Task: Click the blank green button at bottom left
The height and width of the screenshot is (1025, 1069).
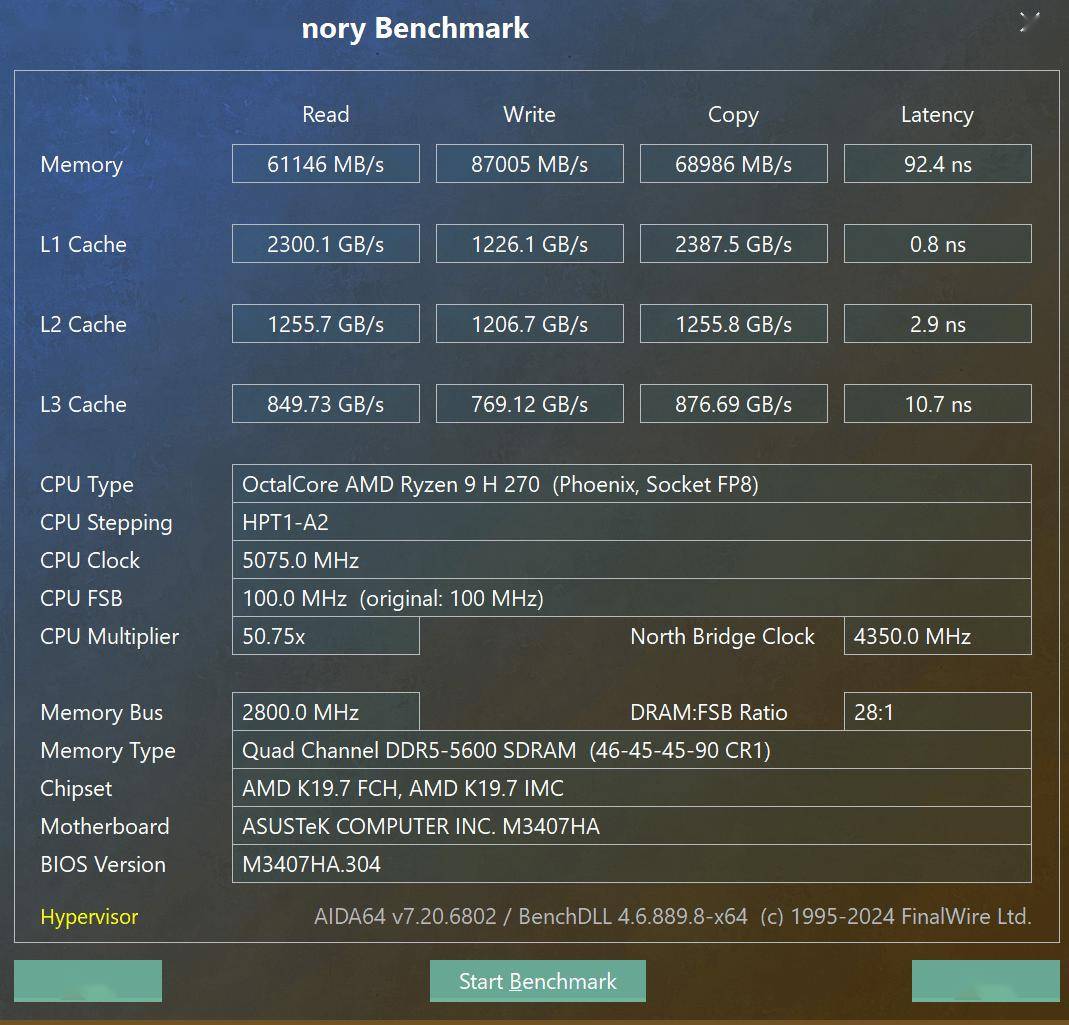Action: tap(88, 981)
